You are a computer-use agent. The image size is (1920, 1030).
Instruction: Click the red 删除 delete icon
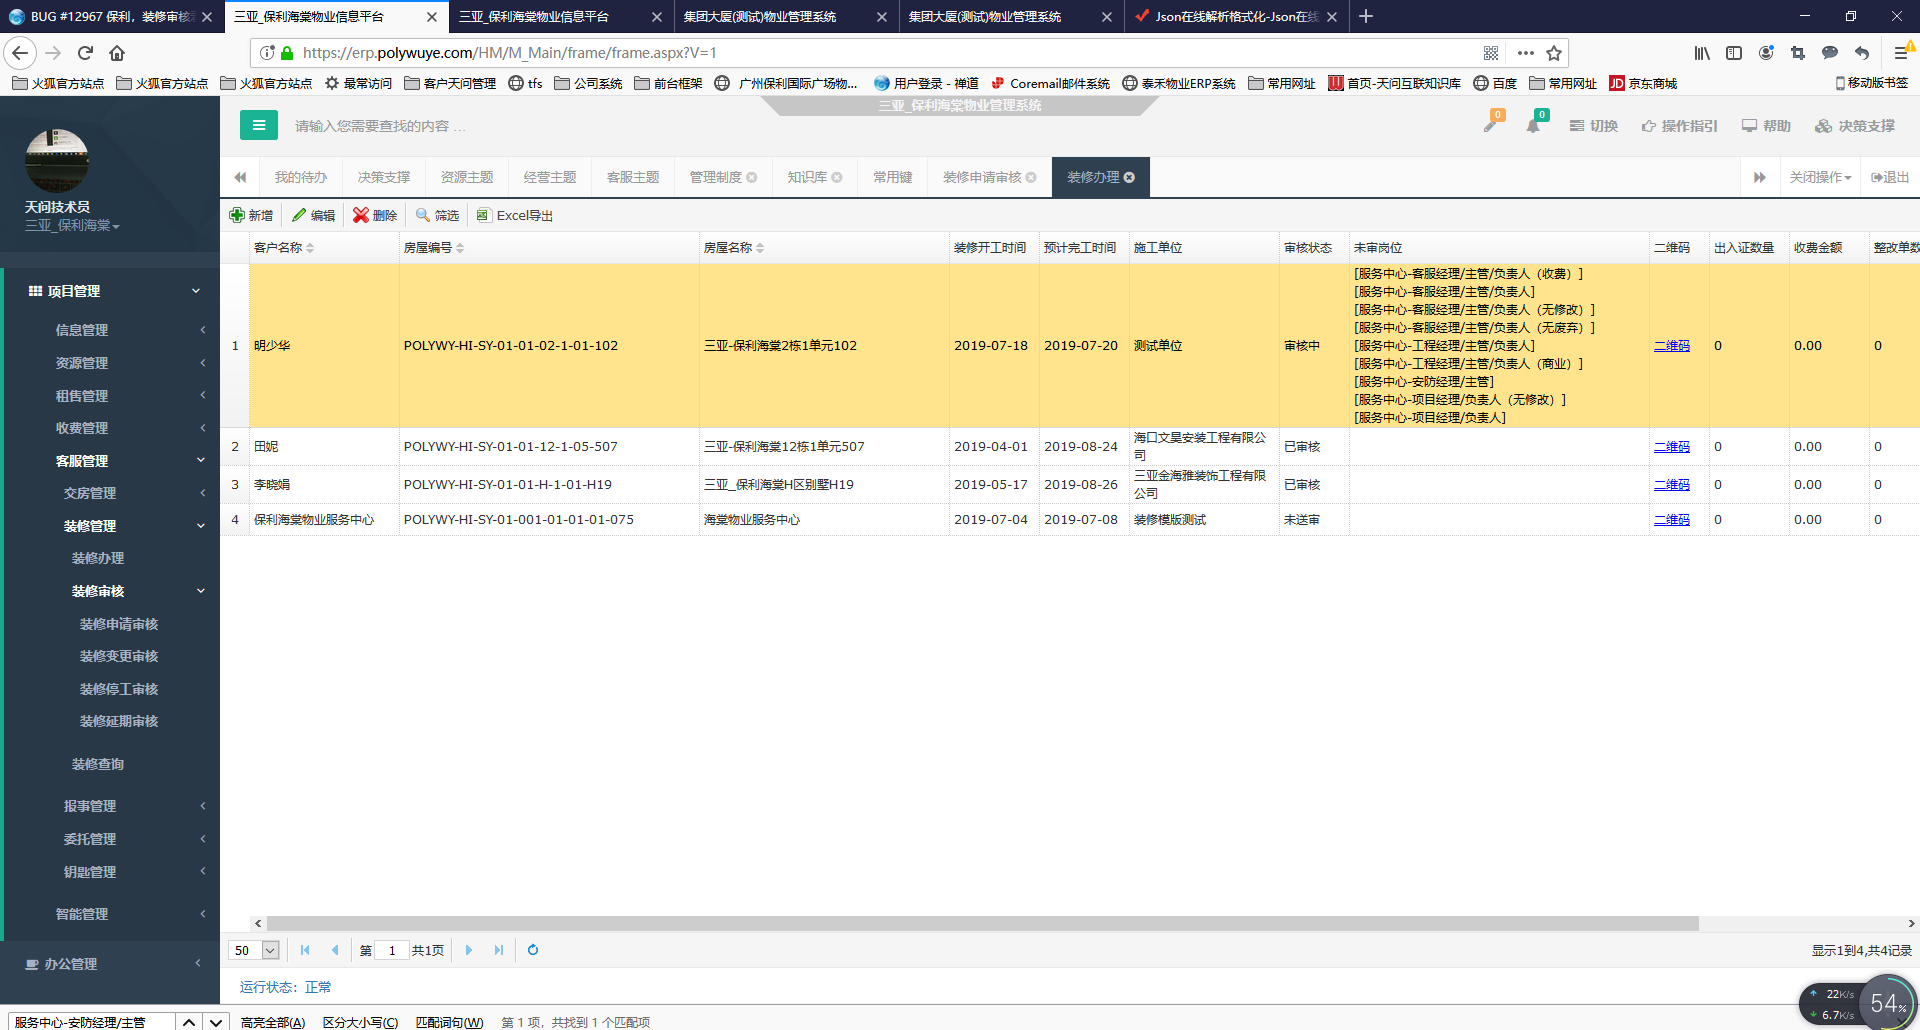(x=361, y=215)
